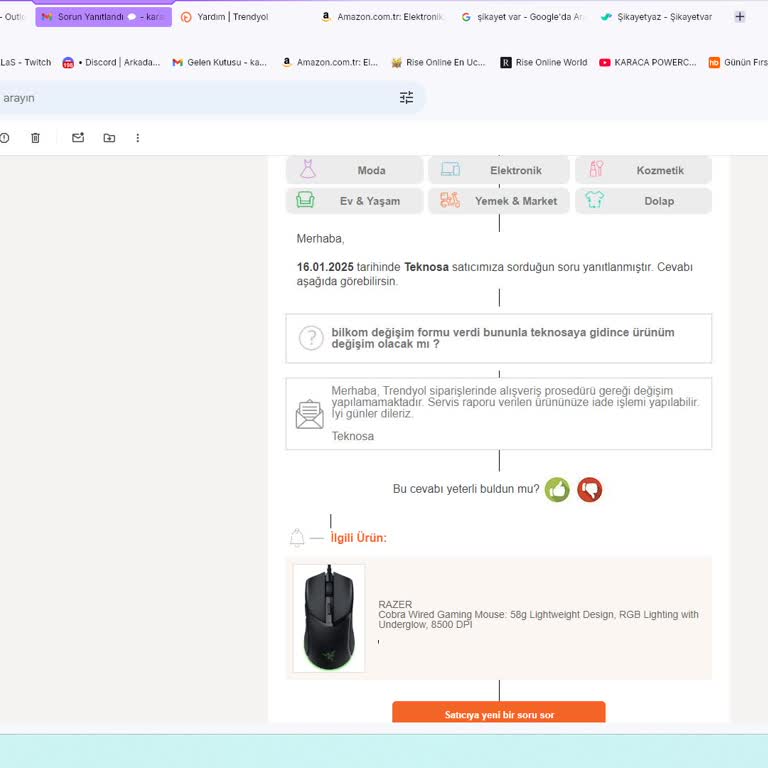The width and height of the screenshot is (768, 768).
Task: Open the Rise Online En Uc... bookmark
Action: [x=438, y=62]
